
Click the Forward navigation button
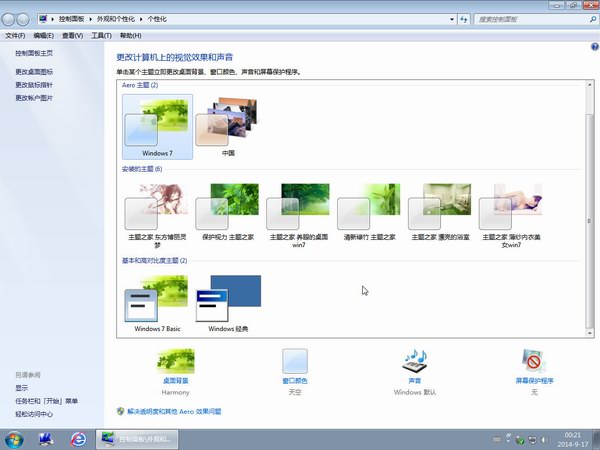[23, 20]
